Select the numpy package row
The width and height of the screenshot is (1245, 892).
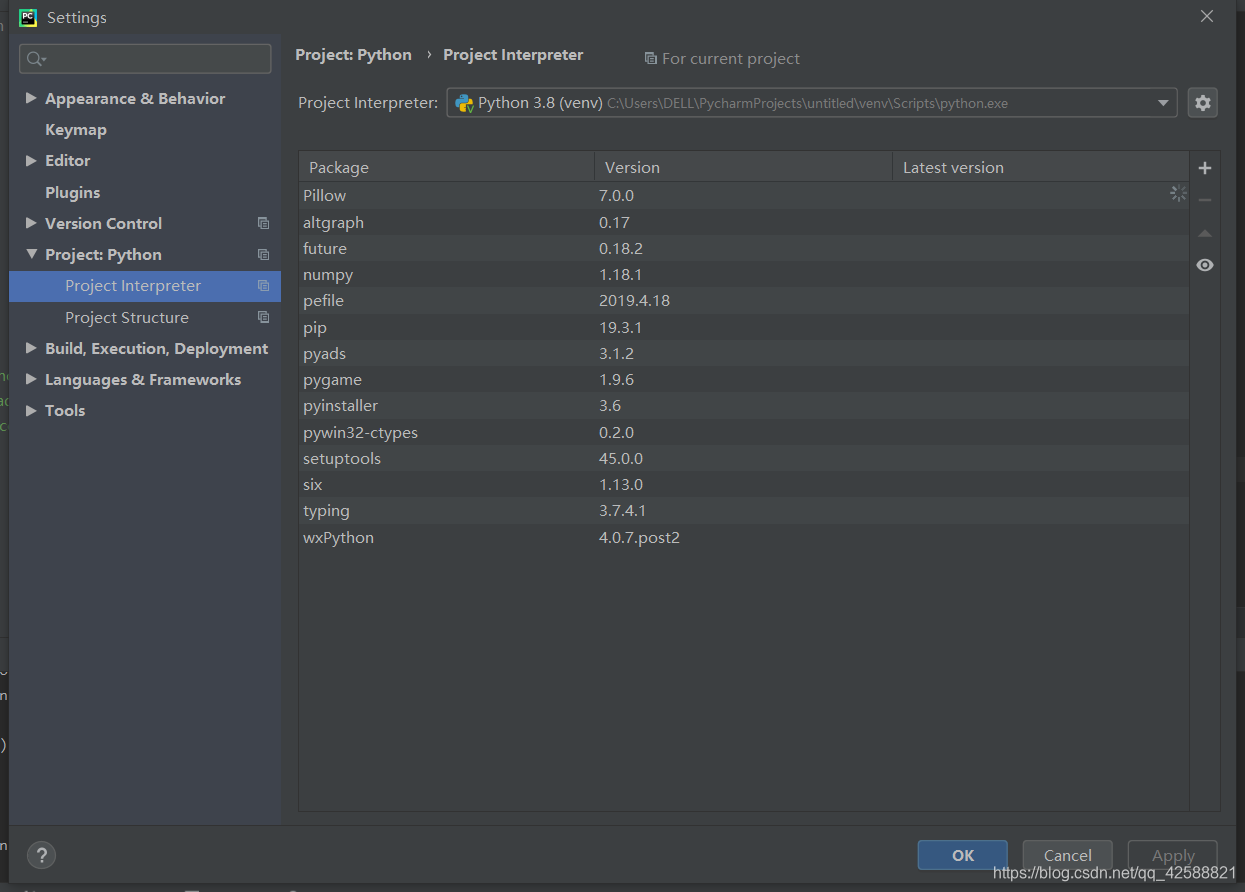tap(744, 274)
